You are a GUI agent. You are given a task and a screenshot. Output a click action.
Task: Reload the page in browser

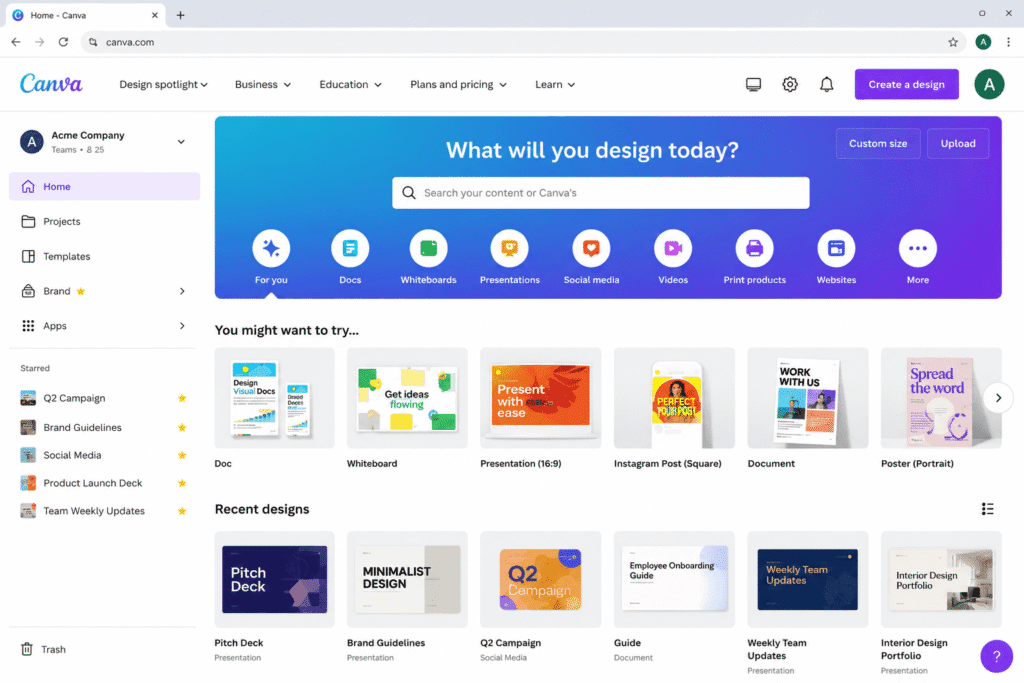(63, 42)
